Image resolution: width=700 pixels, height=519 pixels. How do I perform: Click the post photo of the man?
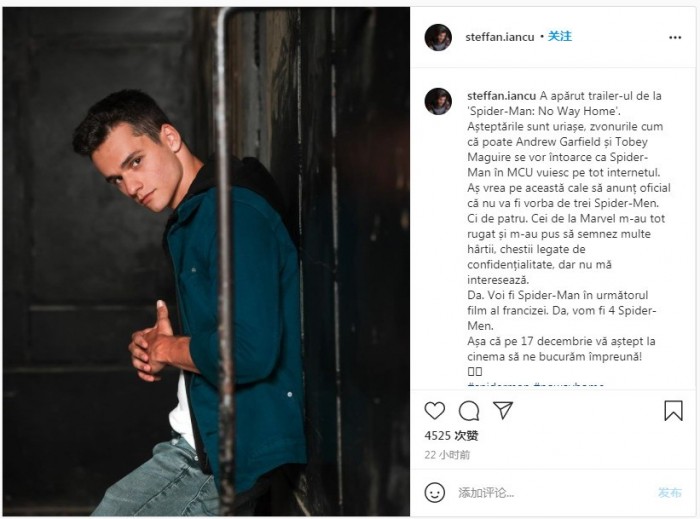207,260
